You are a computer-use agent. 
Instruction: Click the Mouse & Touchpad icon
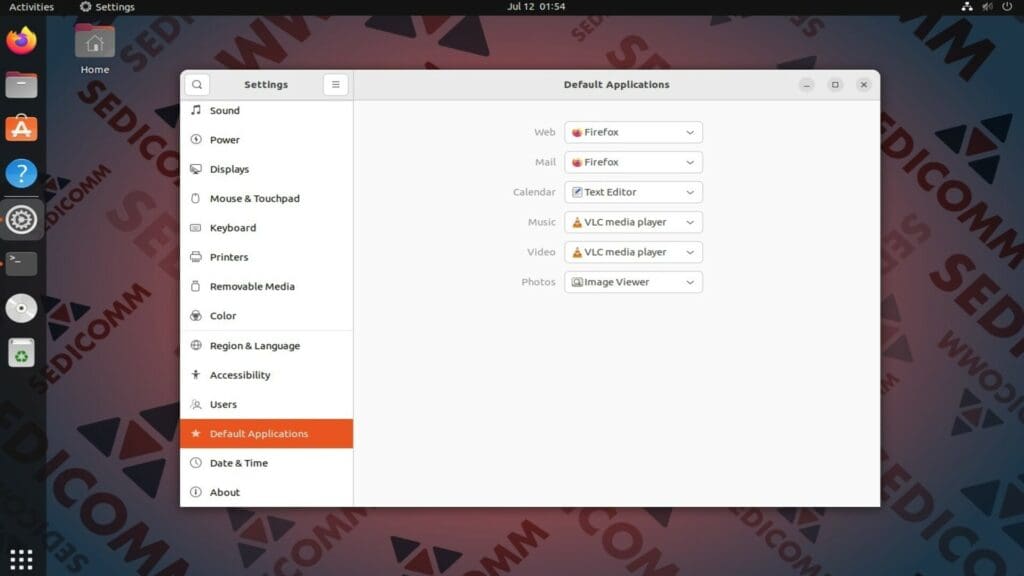pyautogui.click(x=196, y=198)
